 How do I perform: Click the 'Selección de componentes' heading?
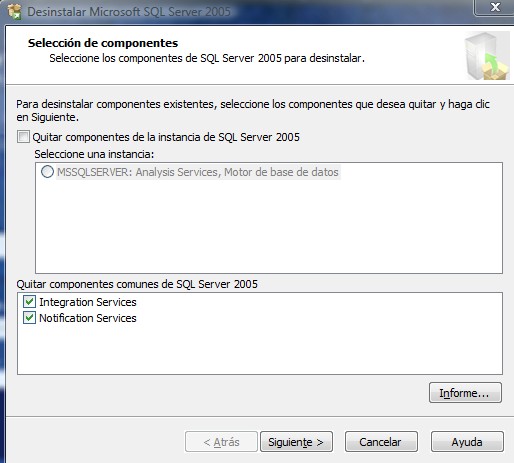103,43
